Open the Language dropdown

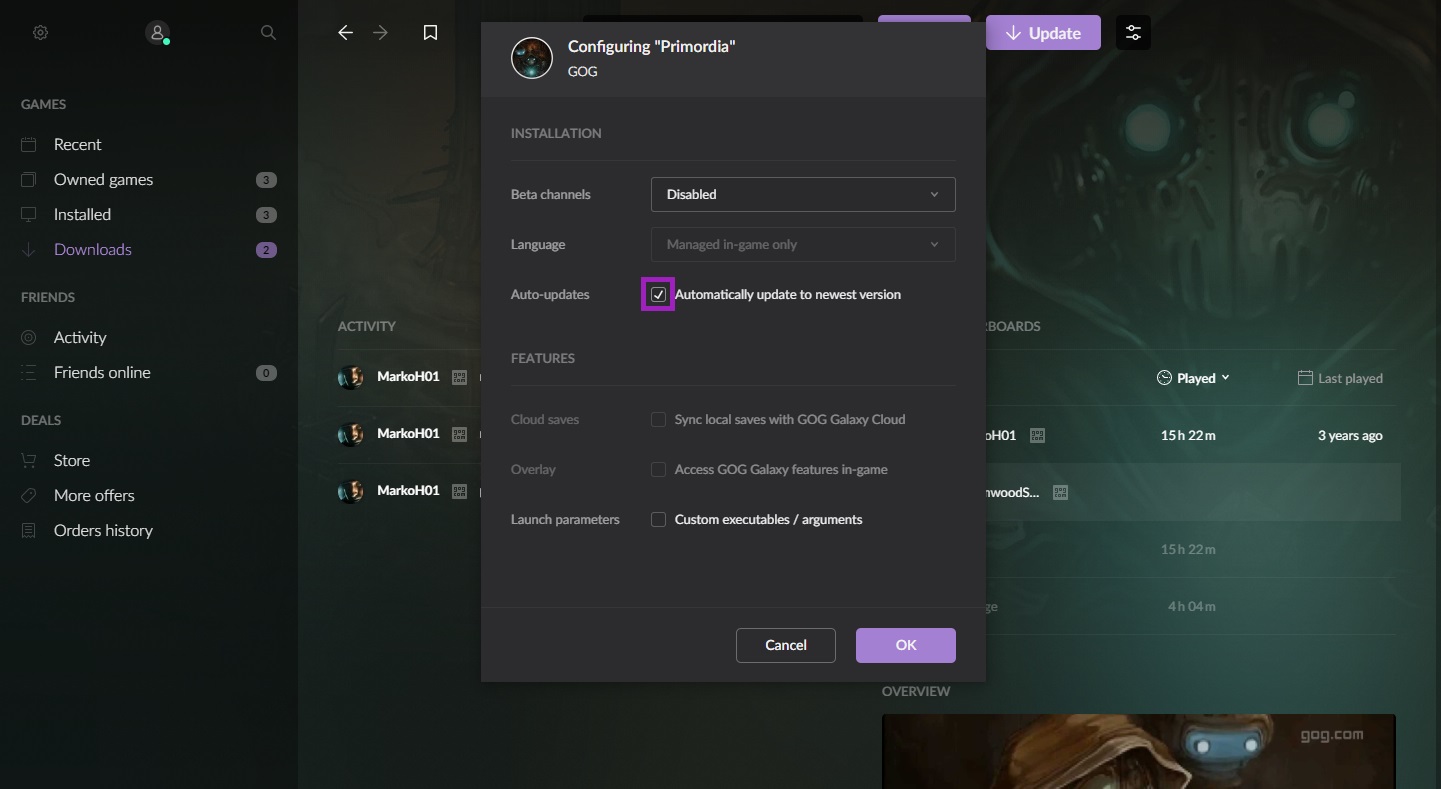pos(803,245)
